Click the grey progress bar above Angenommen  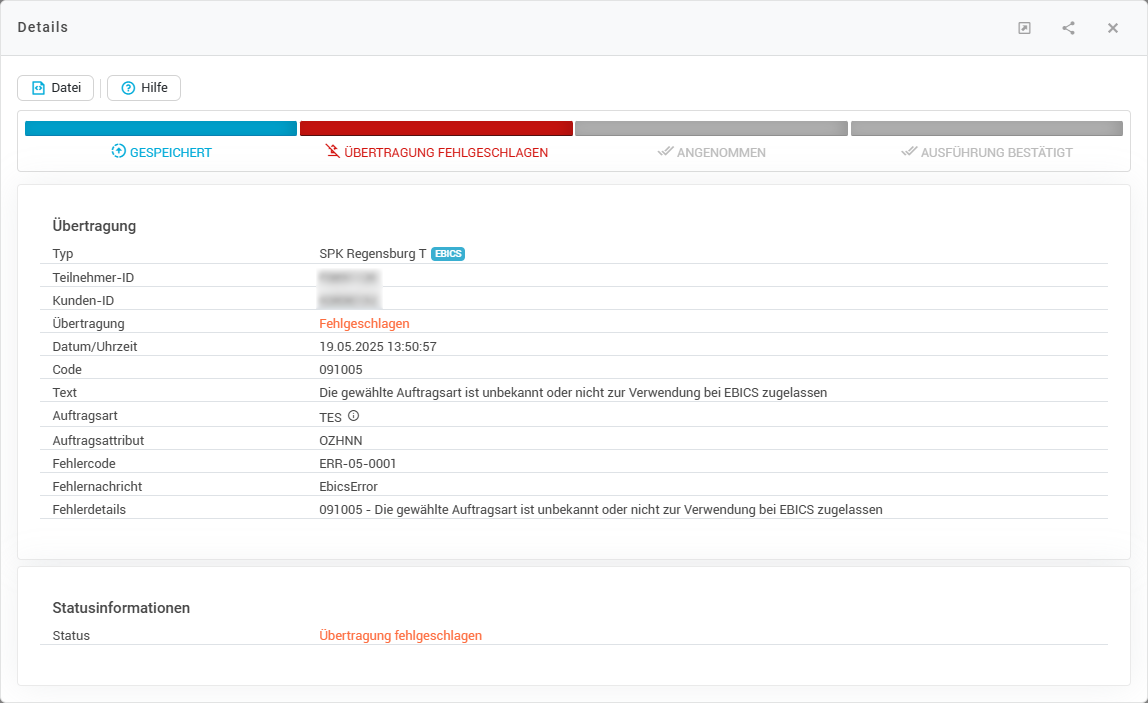711,129
